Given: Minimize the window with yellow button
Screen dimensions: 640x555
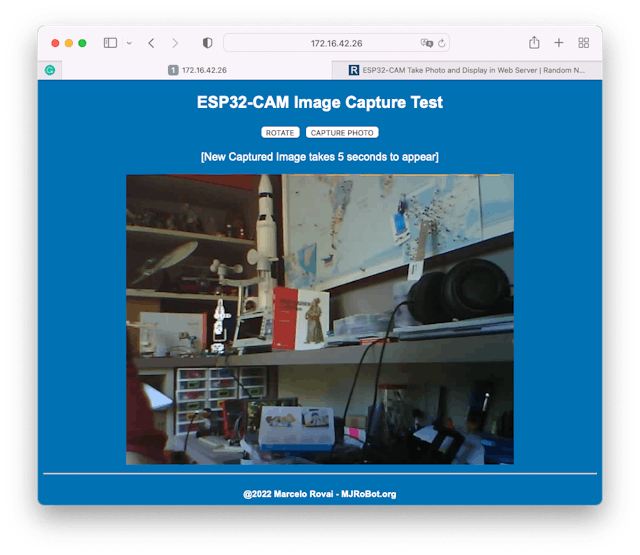Looking at the screenshot, I should [x=69, y=43].
